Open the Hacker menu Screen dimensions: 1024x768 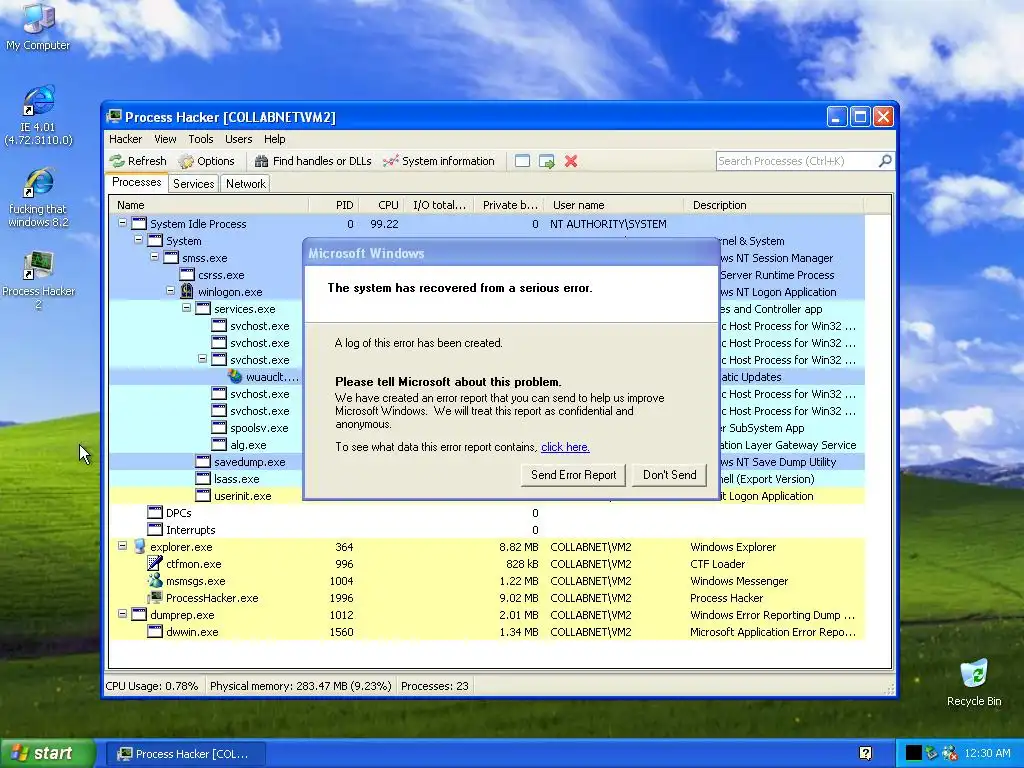tap(125, 139)
